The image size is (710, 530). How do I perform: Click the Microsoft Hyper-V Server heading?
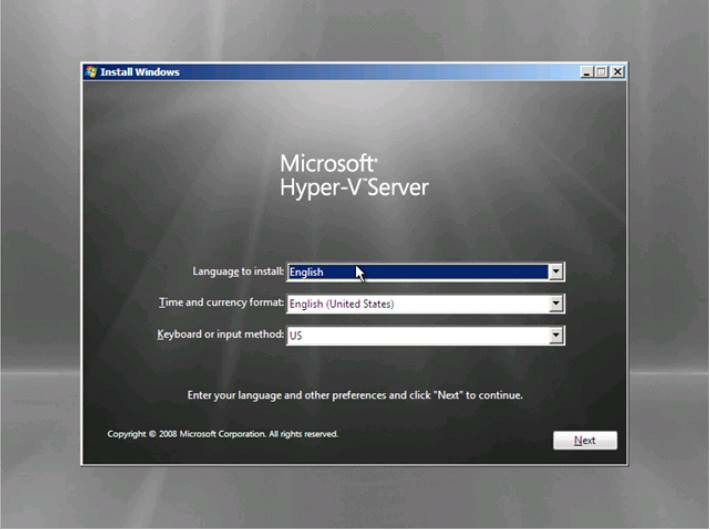(354, 176)
